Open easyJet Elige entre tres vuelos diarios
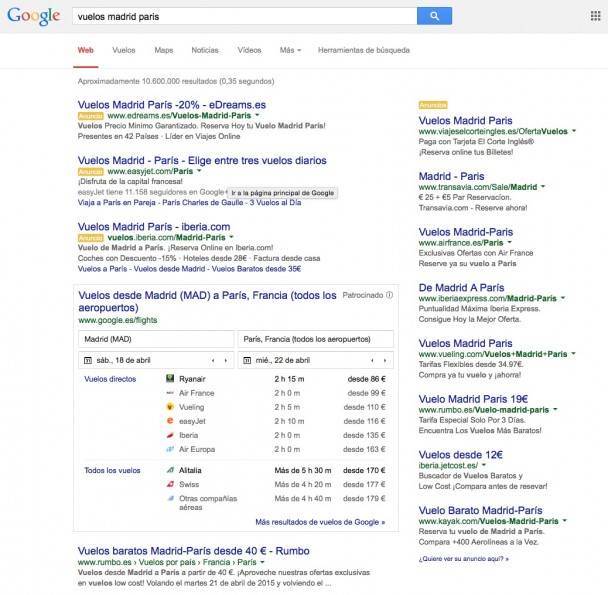608x595 pixels. tap(202, 160)
